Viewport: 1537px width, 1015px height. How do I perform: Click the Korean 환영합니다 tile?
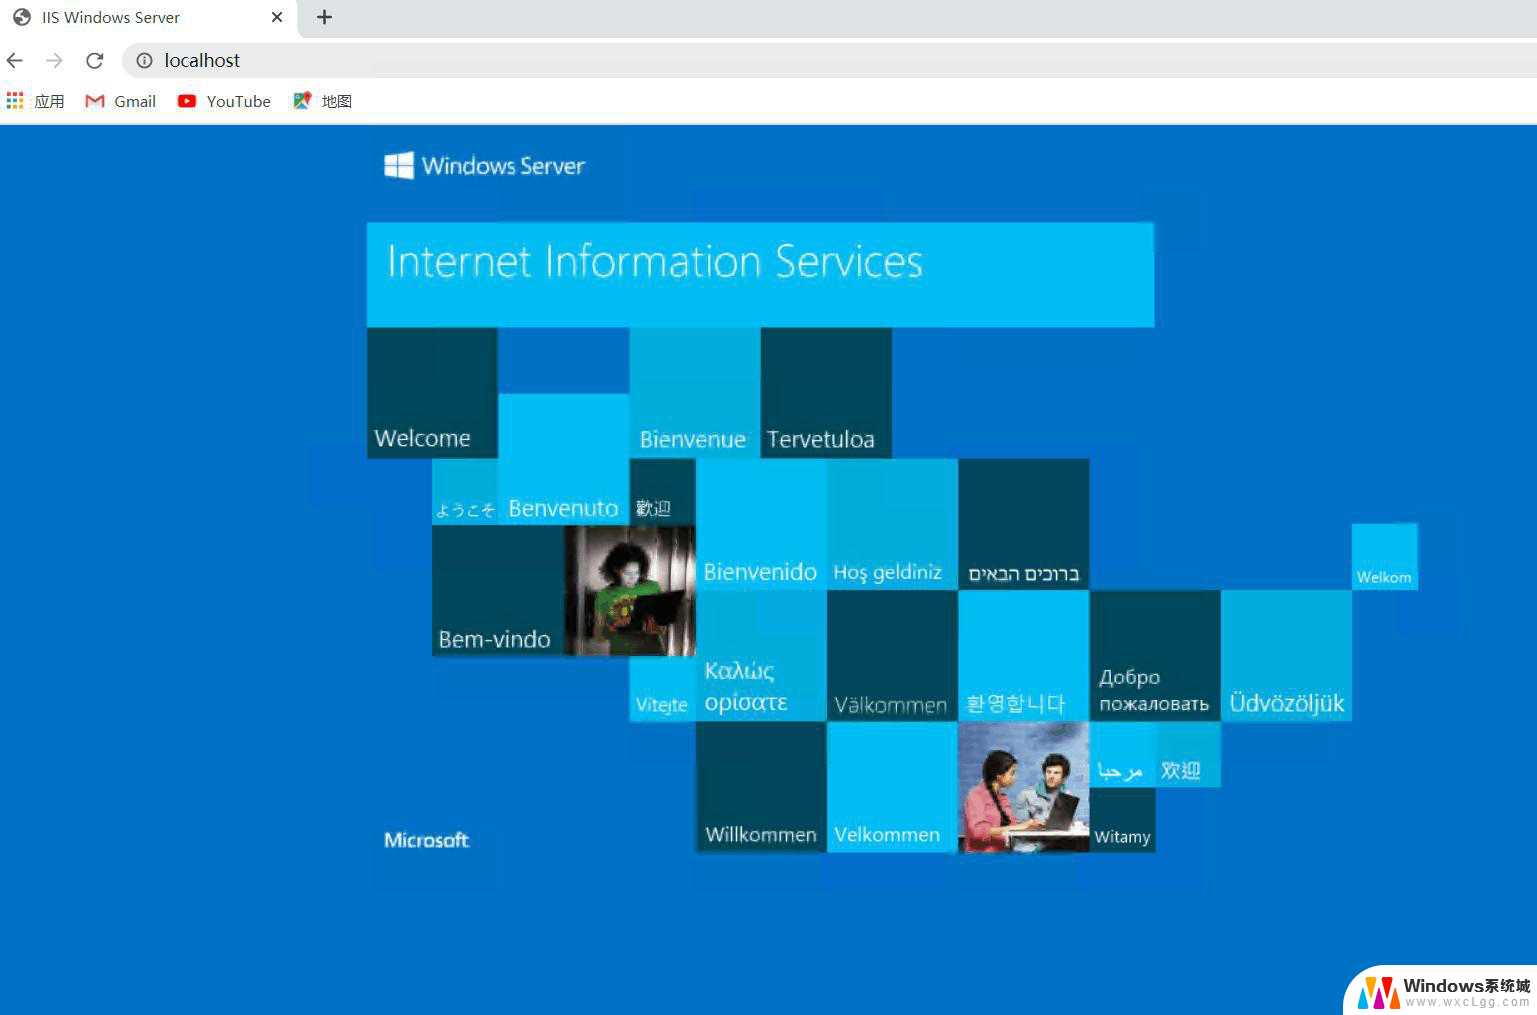tap(1023, 655)
